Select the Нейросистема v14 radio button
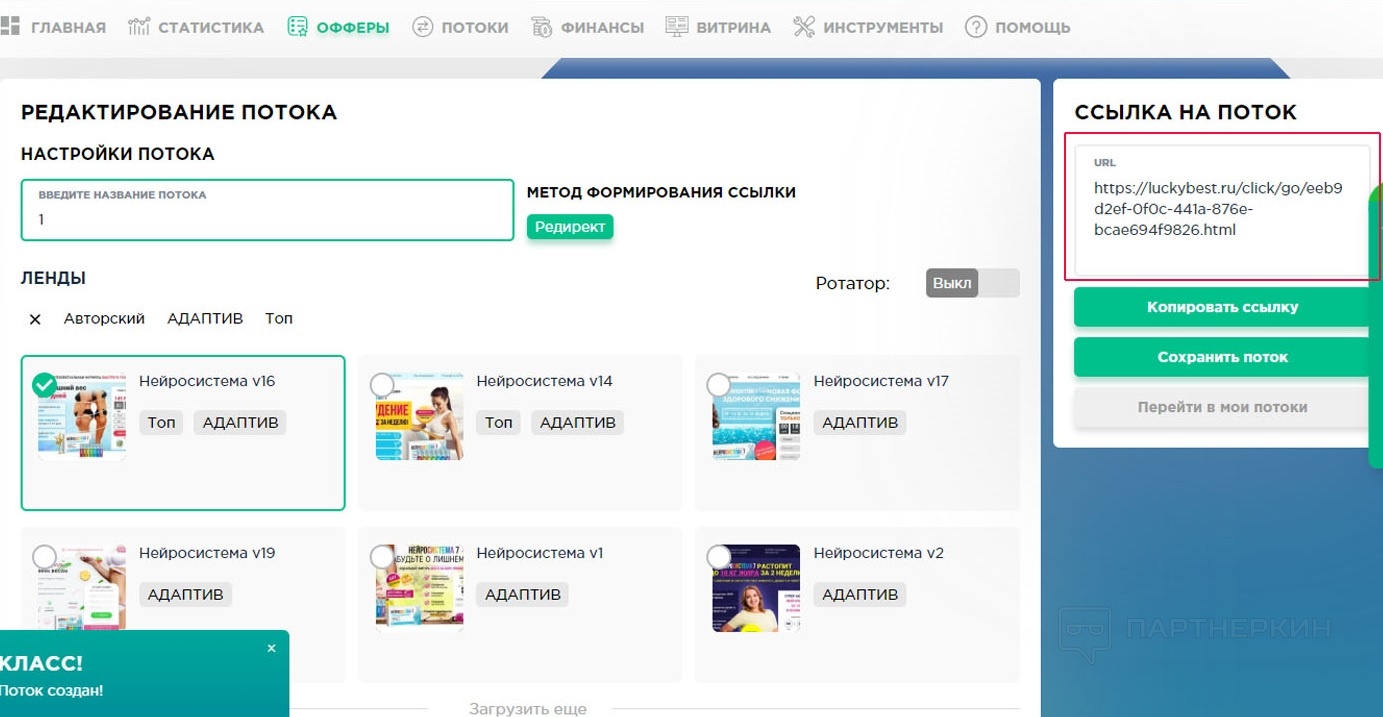Viewport: 1383px width, 717px height. pos(381,384)
